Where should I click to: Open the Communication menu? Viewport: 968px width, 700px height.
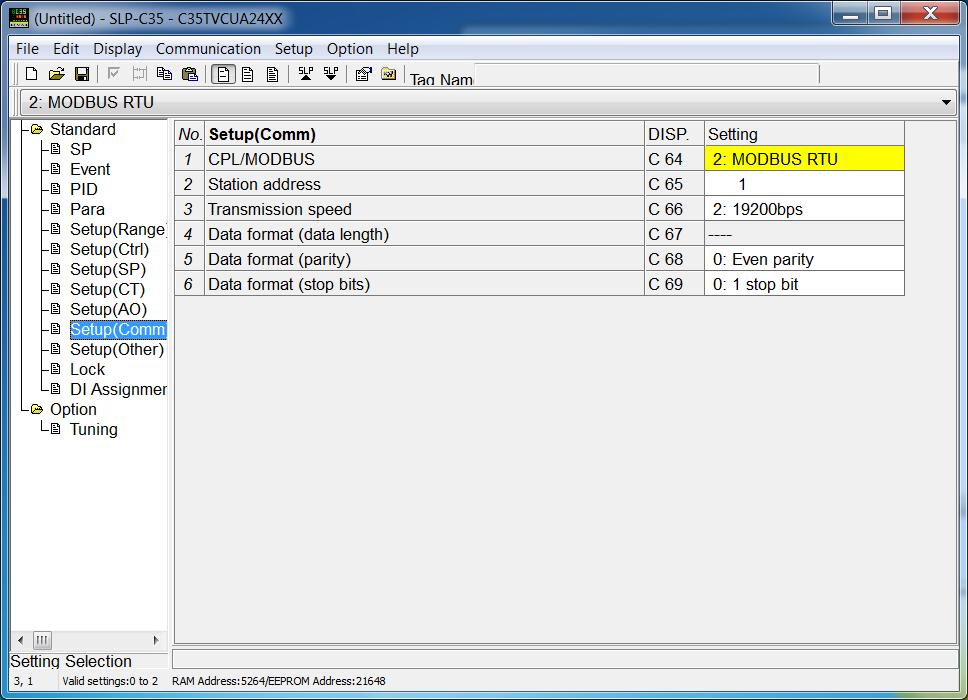[208, 49]
